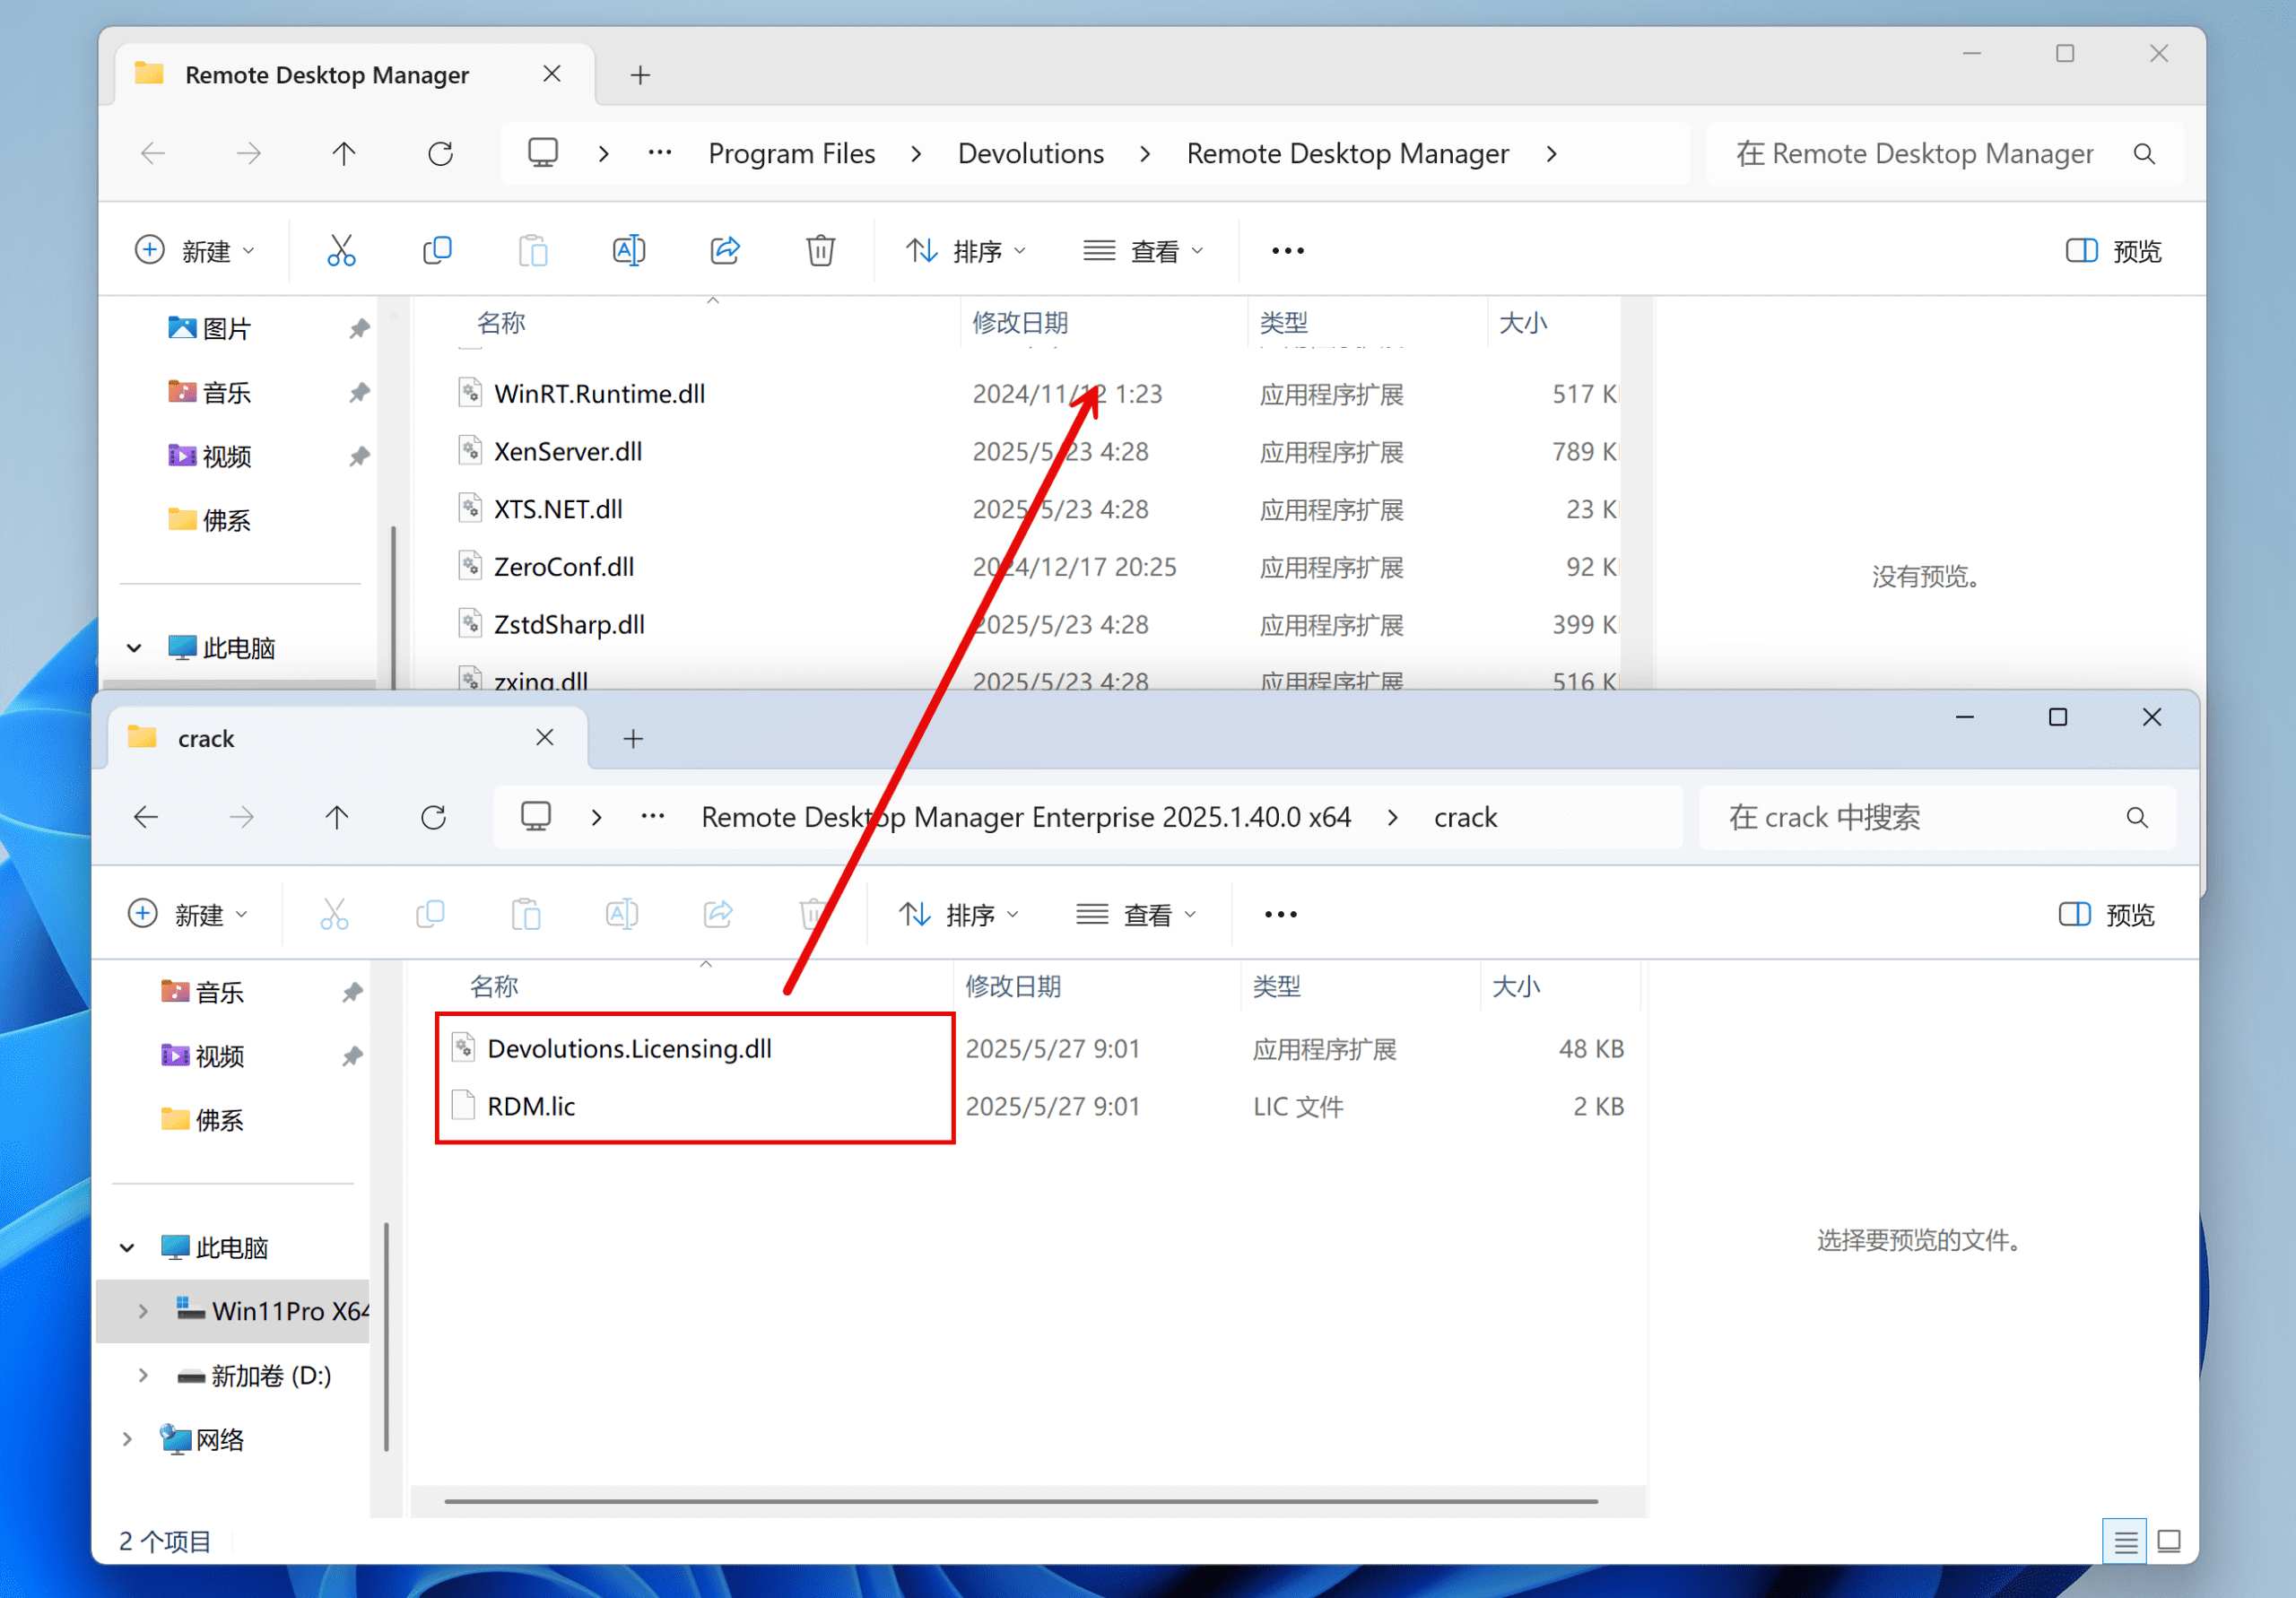Toggle preview pane in Remote Desktop Manager window
The width and height of the screenshot is (2296, 1598).
2113,250
